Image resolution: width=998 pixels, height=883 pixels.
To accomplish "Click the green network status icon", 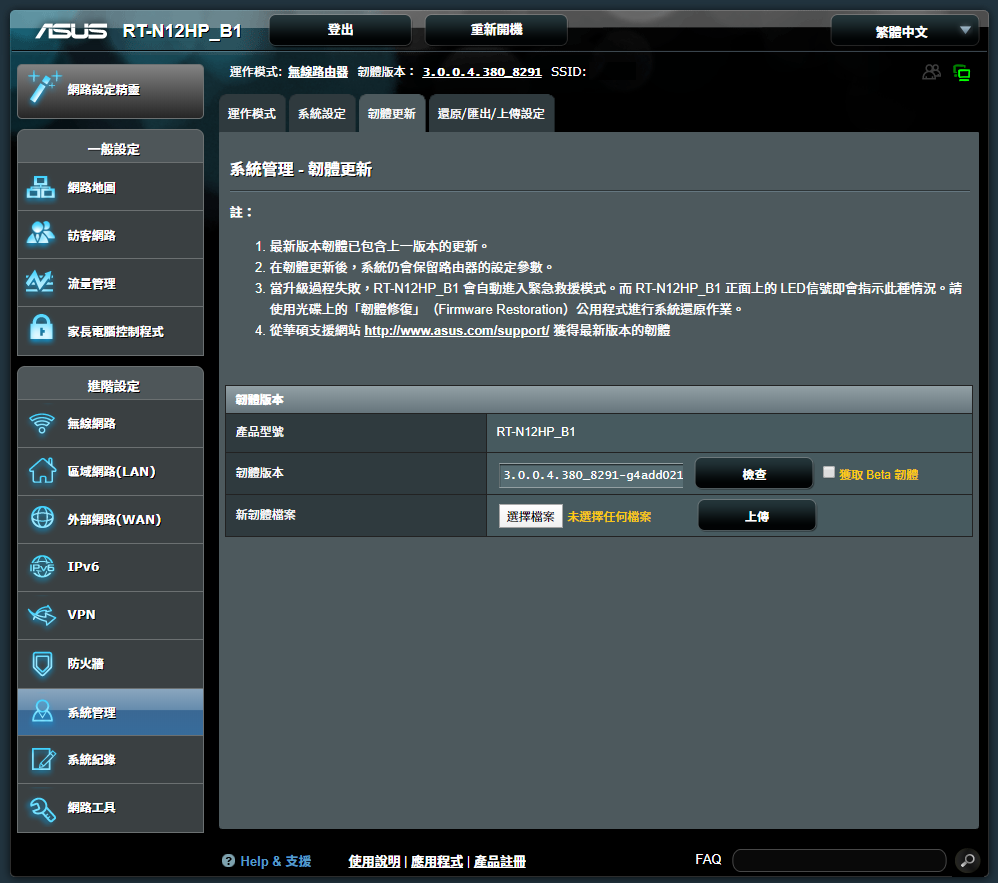I will [x=962, y=73].
